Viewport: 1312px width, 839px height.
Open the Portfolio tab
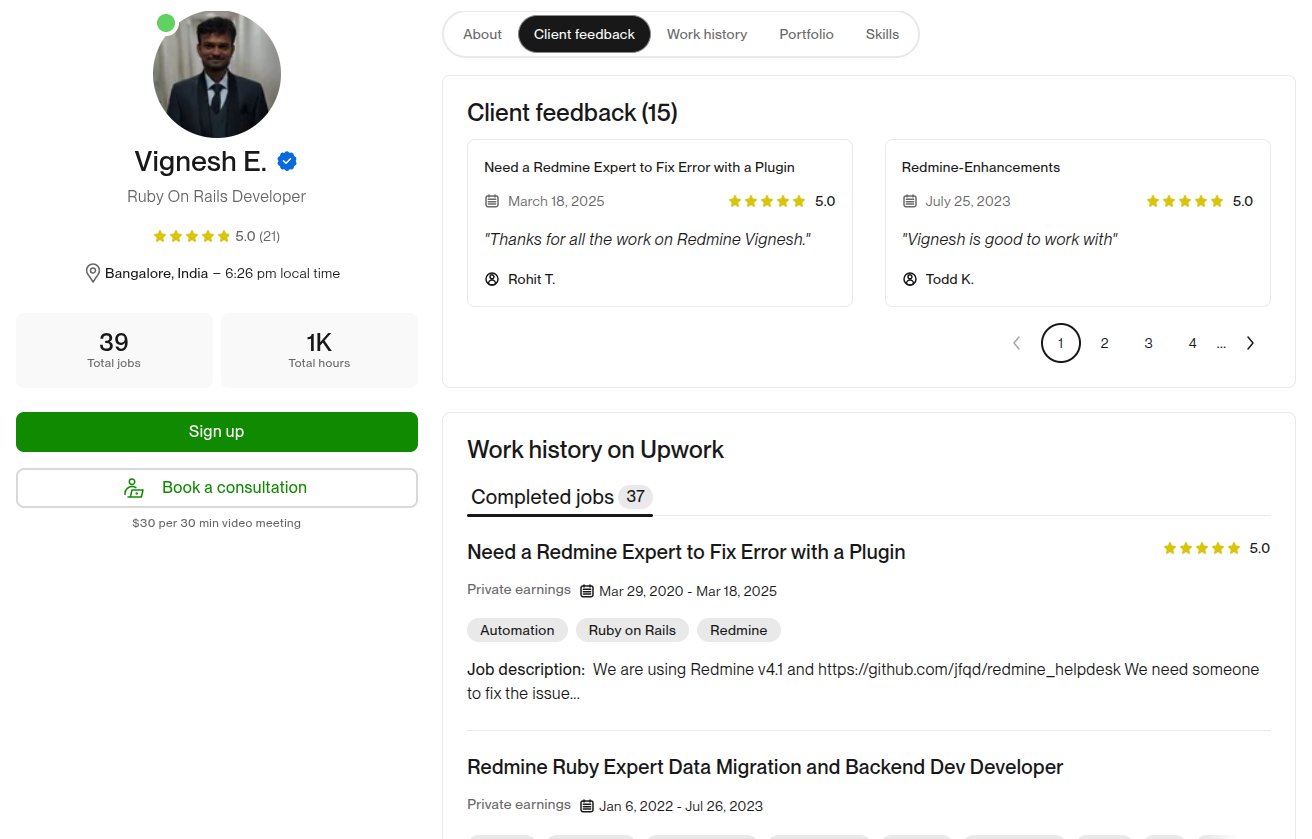806,34
